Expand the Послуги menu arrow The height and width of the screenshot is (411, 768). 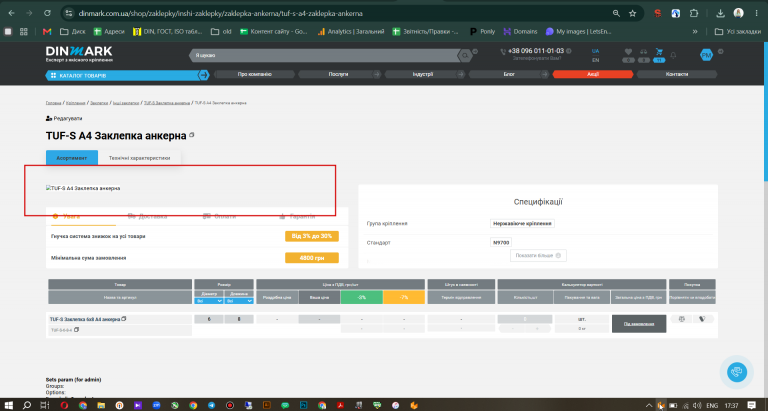[x=377, y=74]
